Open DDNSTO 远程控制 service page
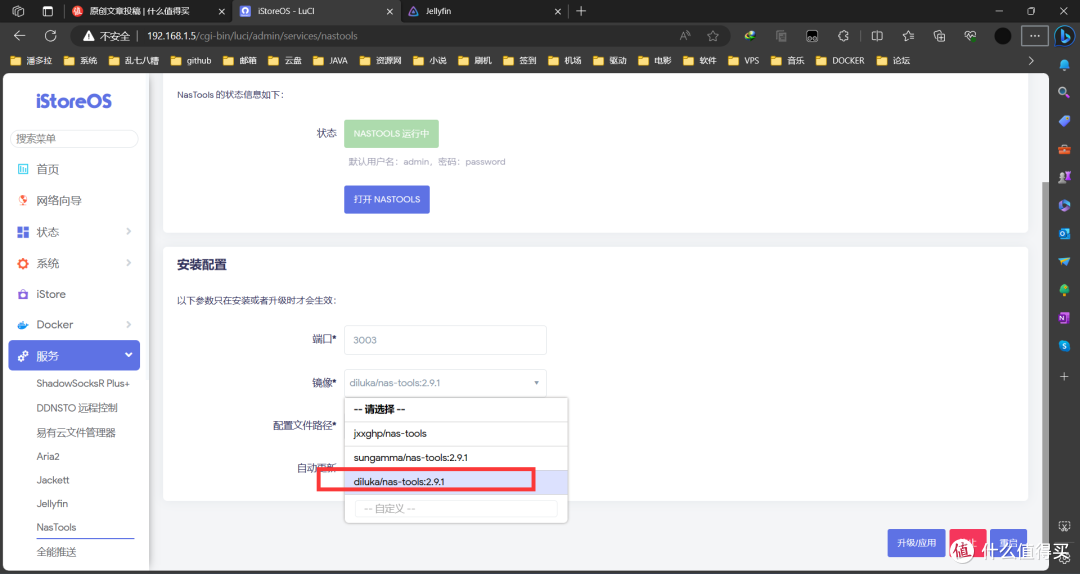Image resolution: width=1080 pixels, height=574 pixels. coord(76,408)
